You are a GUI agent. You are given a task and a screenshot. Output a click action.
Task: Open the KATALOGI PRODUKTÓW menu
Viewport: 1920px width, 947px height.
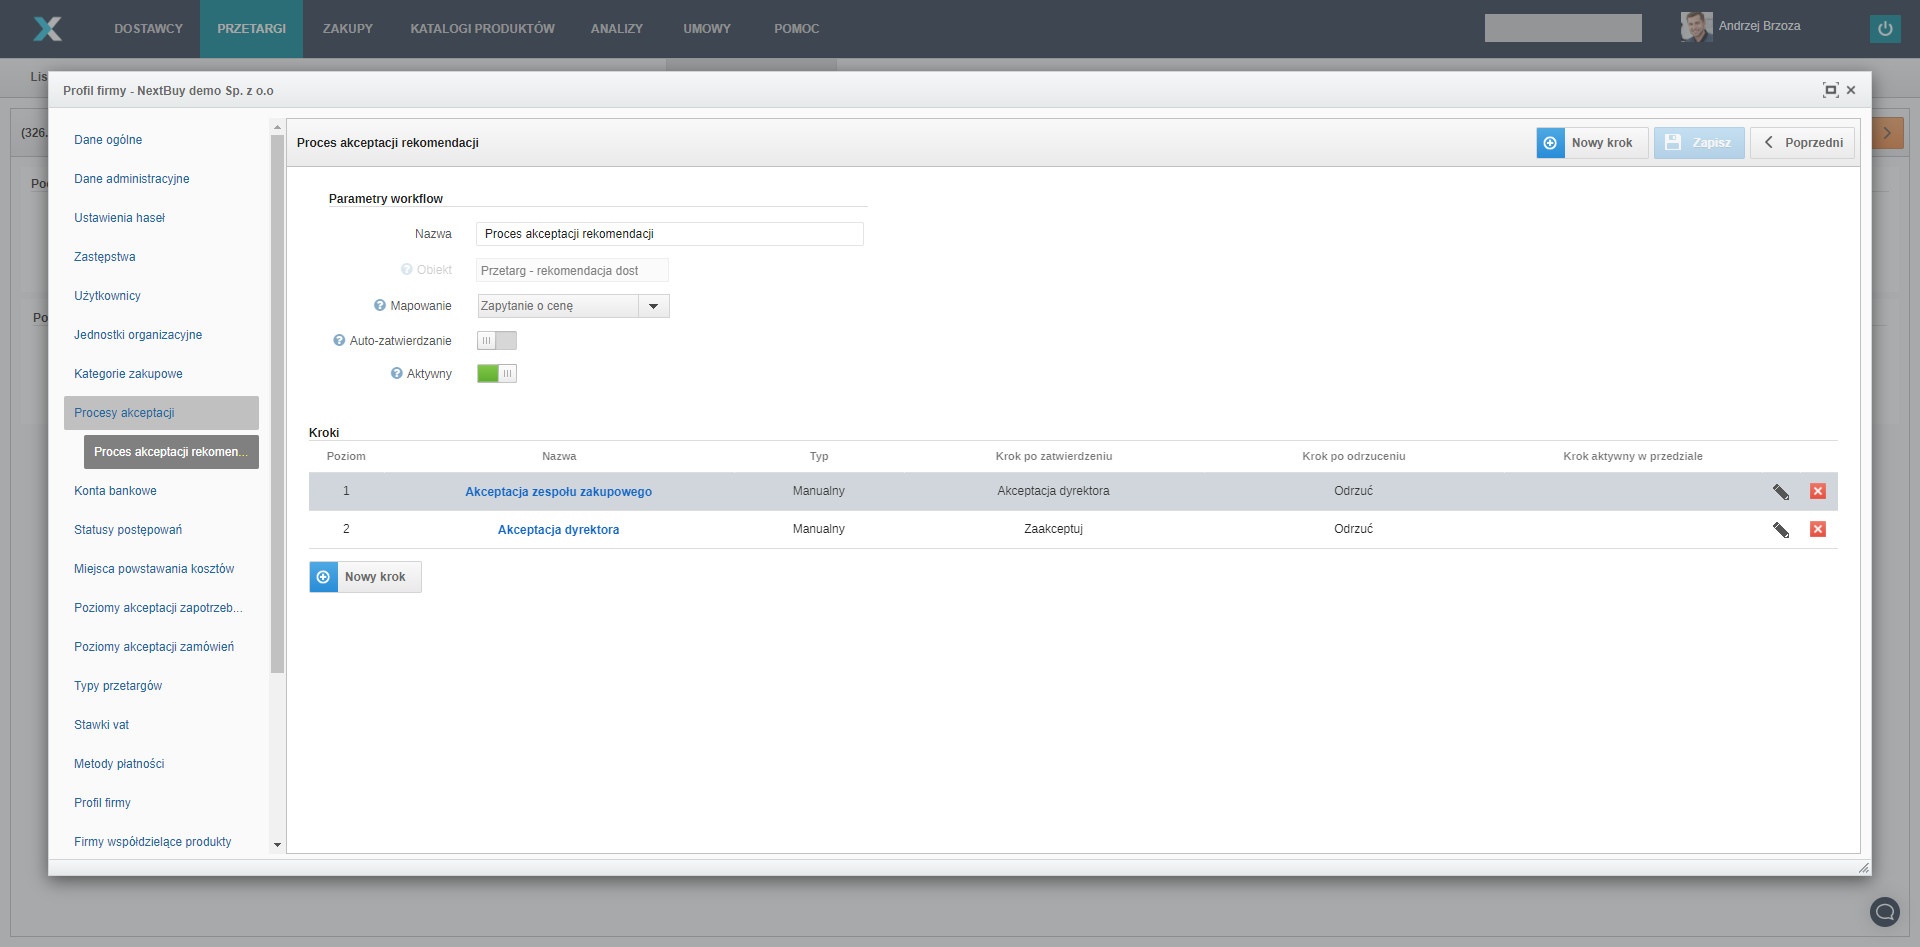[x=482, y=29]
